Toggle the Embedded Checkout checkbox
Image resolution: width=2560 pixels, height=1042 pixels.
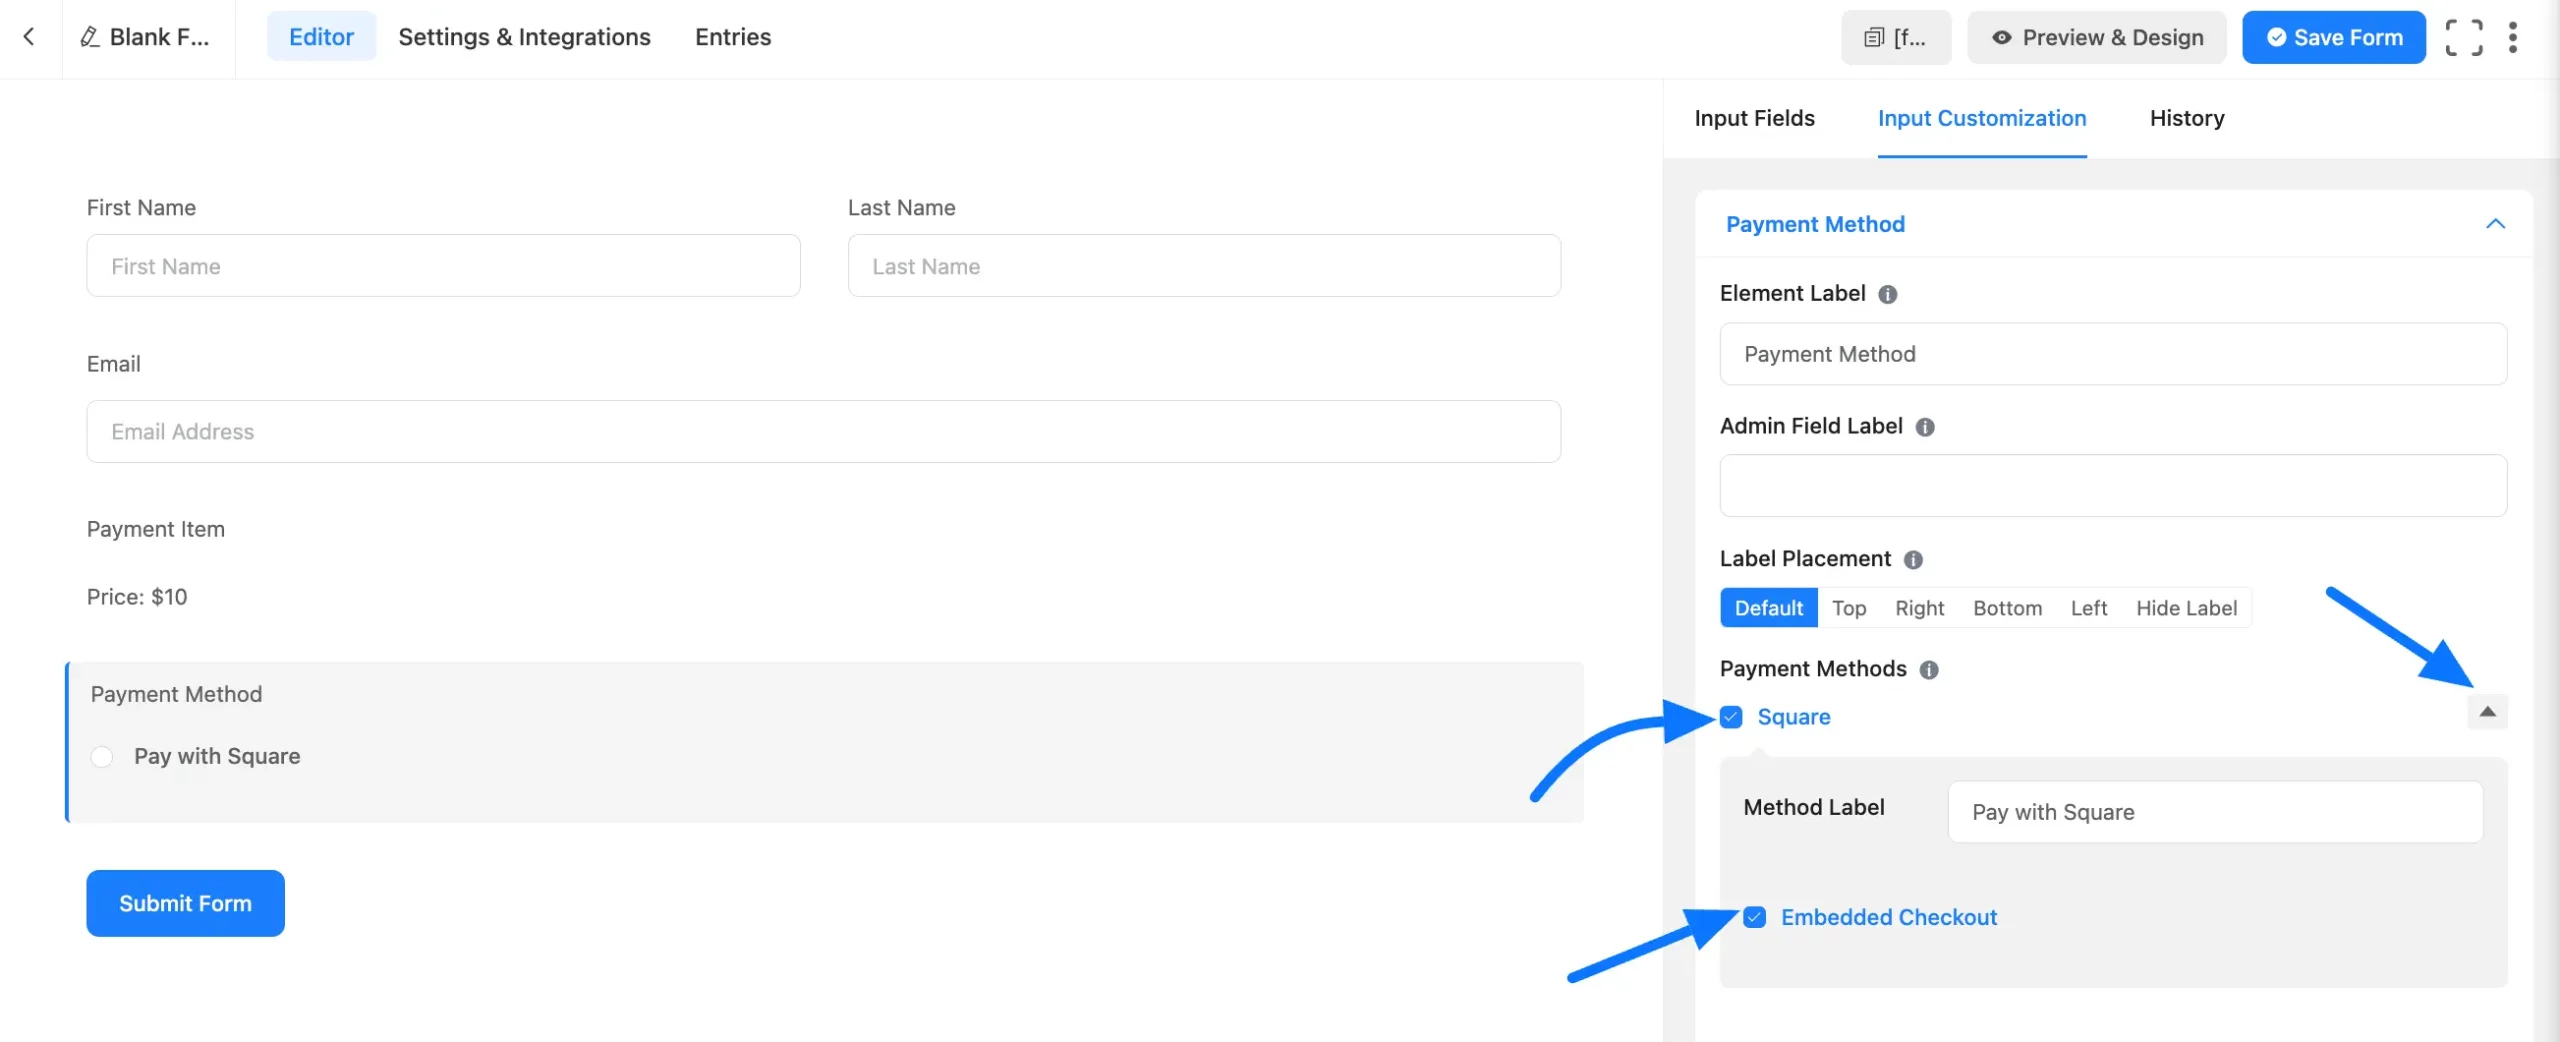pos(1755,917)
